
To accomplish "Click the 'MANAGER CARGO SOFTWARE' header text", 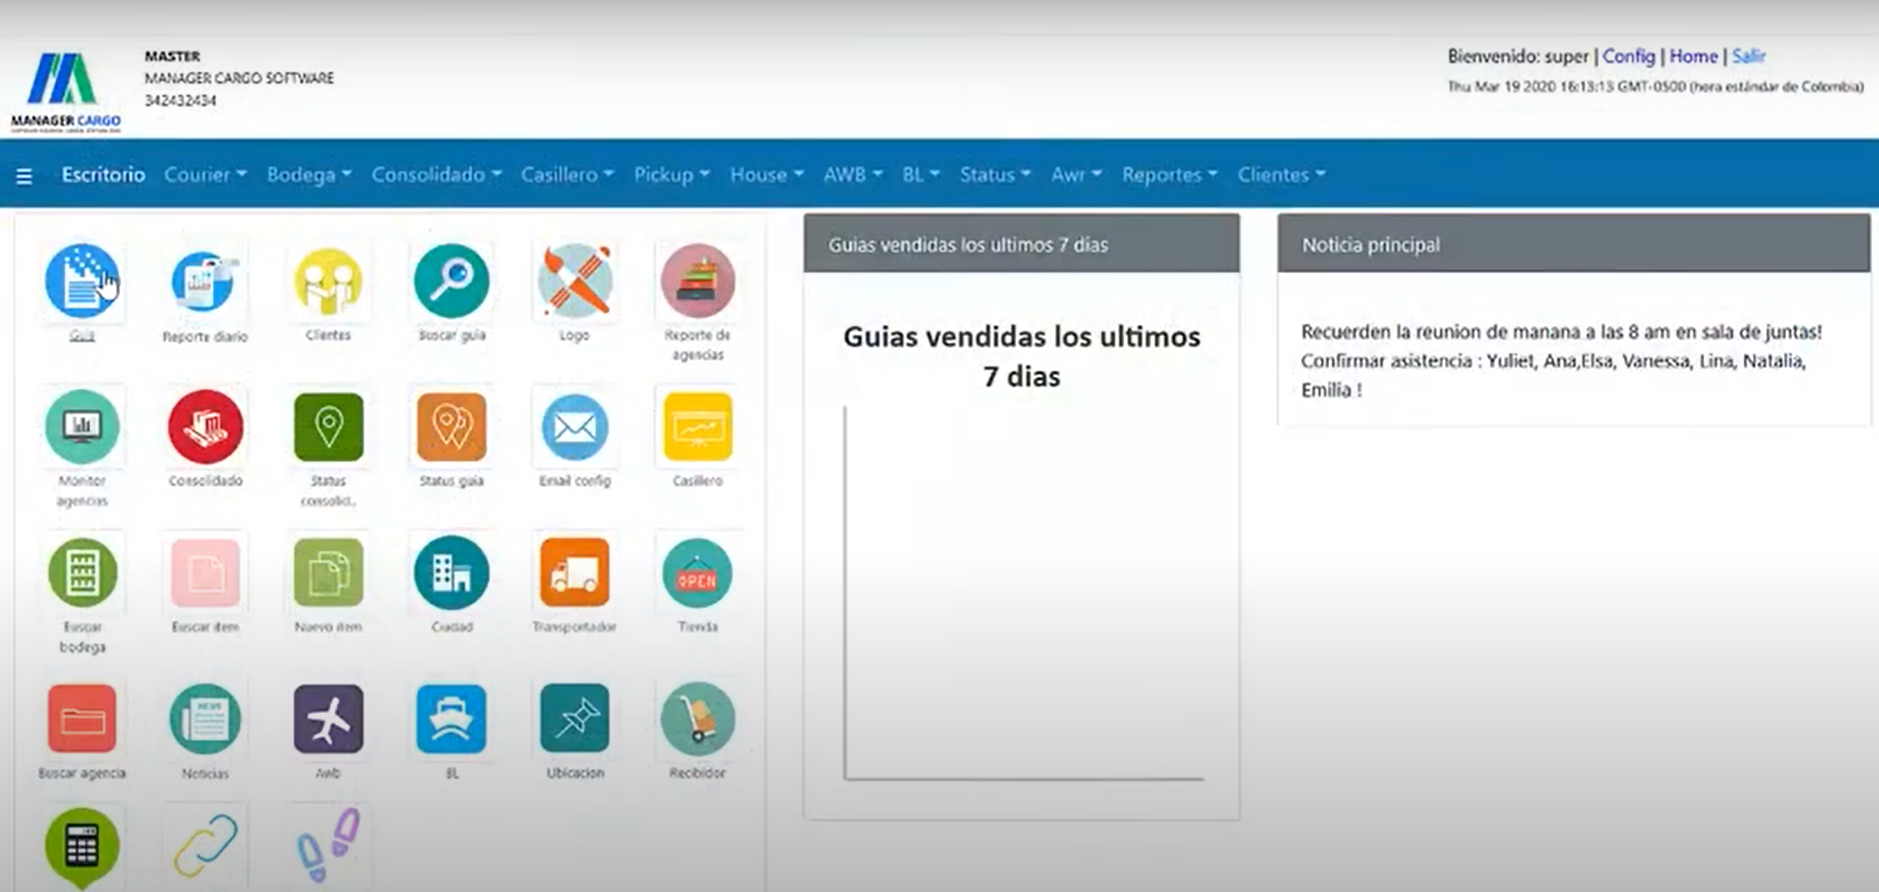I will [239, 78].
